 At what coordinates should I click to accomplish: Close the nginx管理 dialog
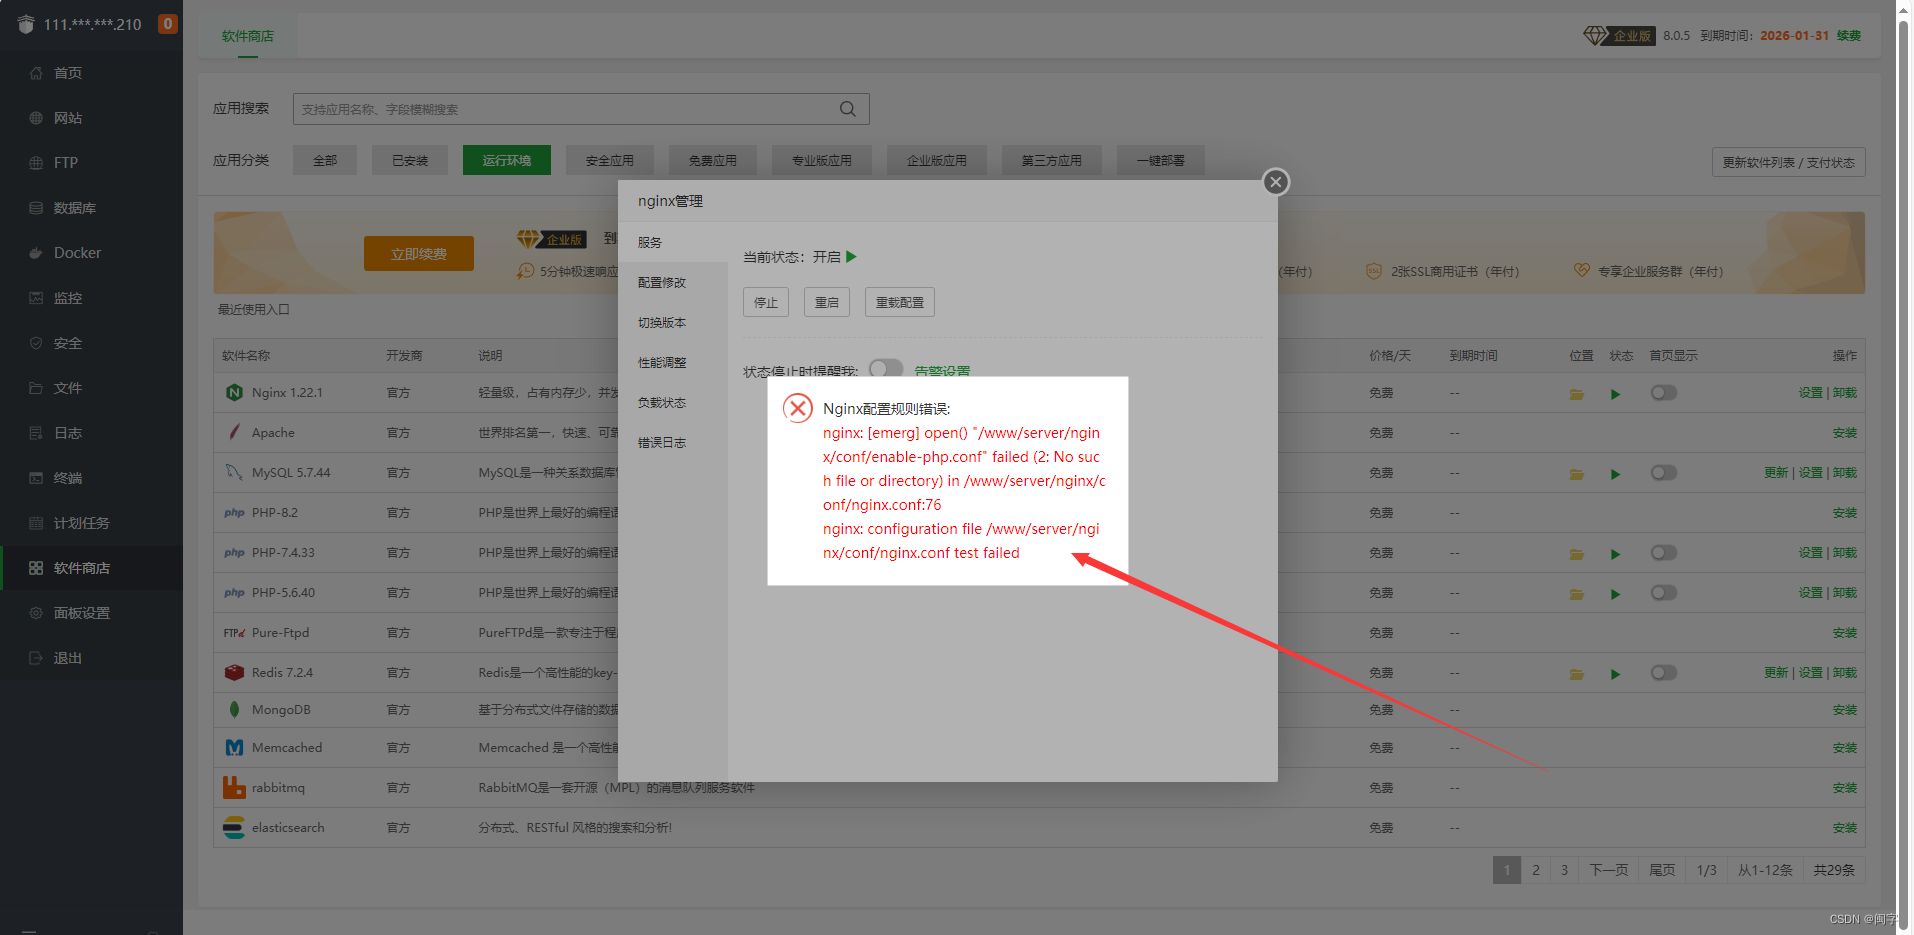pyautogui.click(x=1275, y=182)
